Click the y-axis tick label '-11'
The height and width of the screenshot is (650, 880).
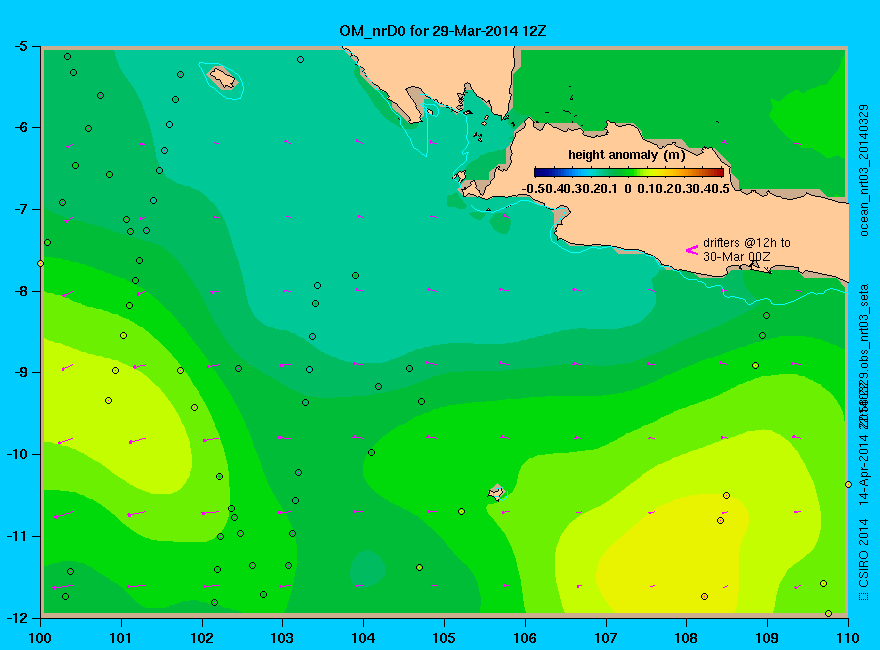point(17,536)
